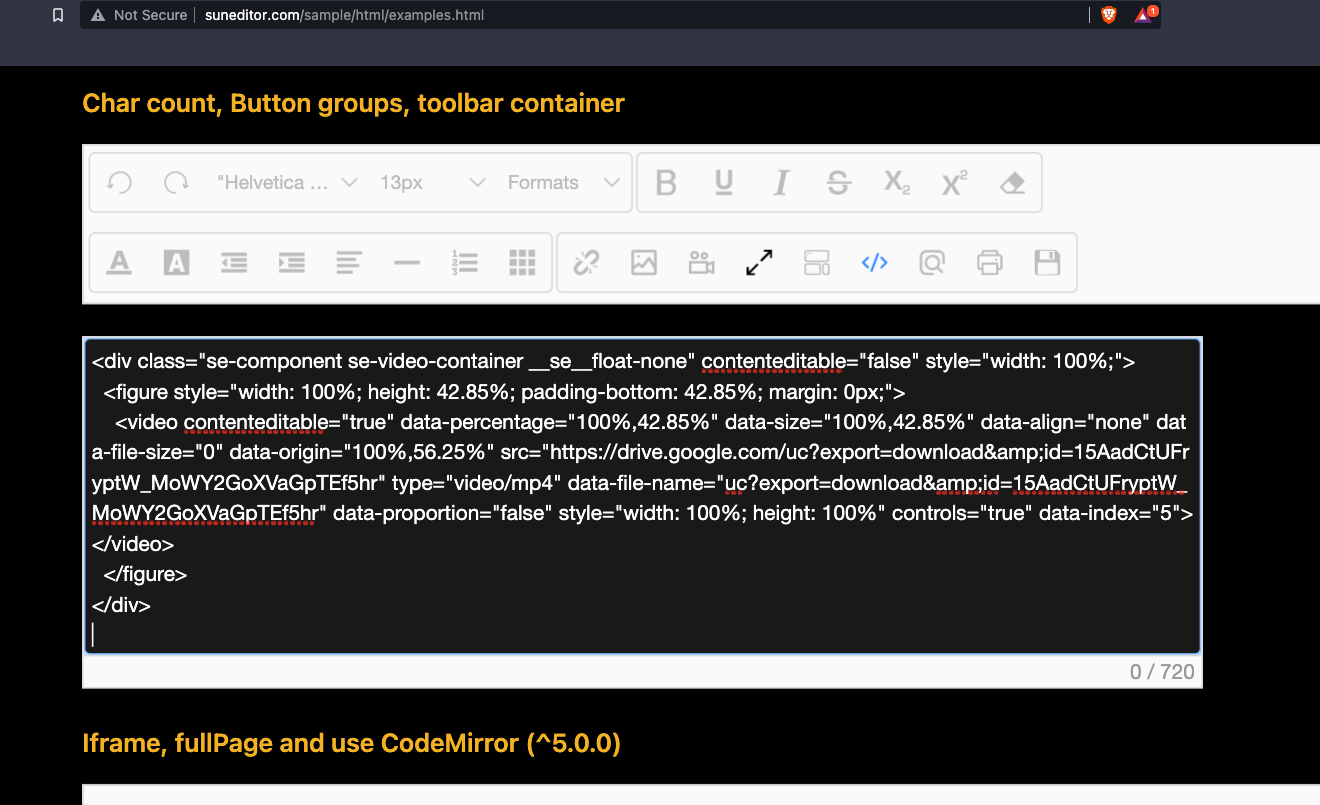
Task: Open the font family dropdown
Action: pyautogui.click(x=287, y=182)
